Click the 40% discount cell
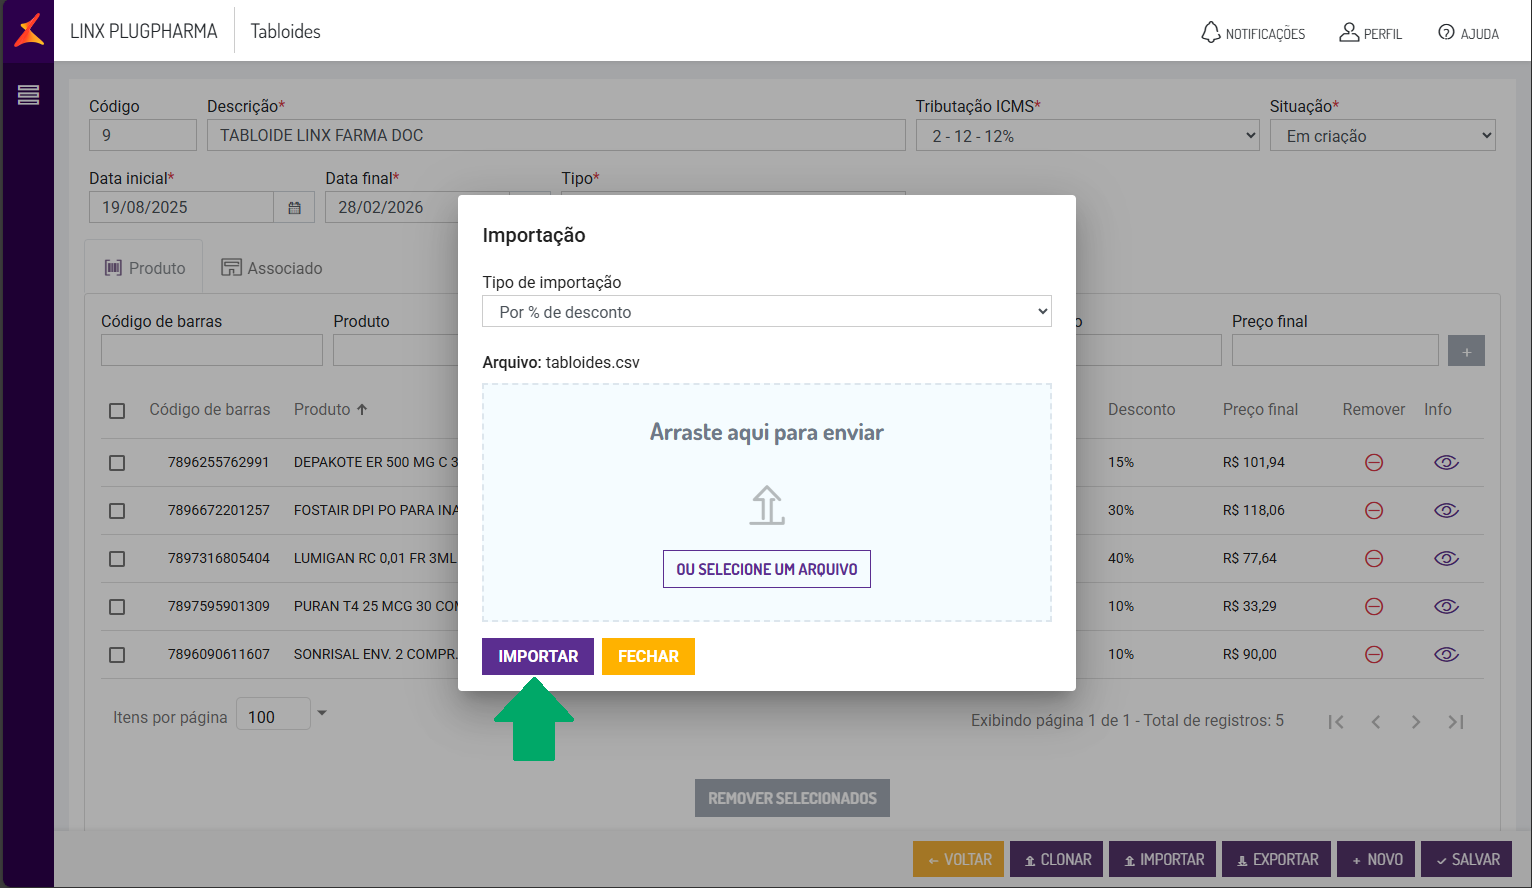This screenshot has height=888, width=1532. point(1121,558)
